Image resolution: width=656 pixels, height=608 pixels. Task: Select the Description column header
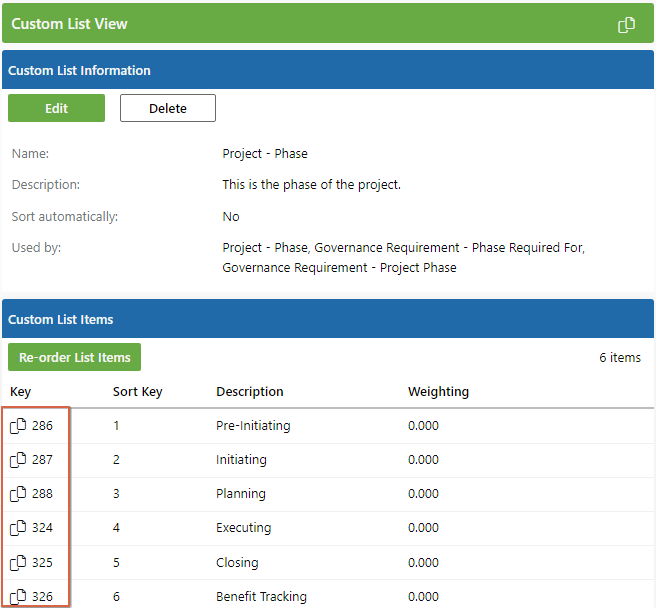pos(250,392)
